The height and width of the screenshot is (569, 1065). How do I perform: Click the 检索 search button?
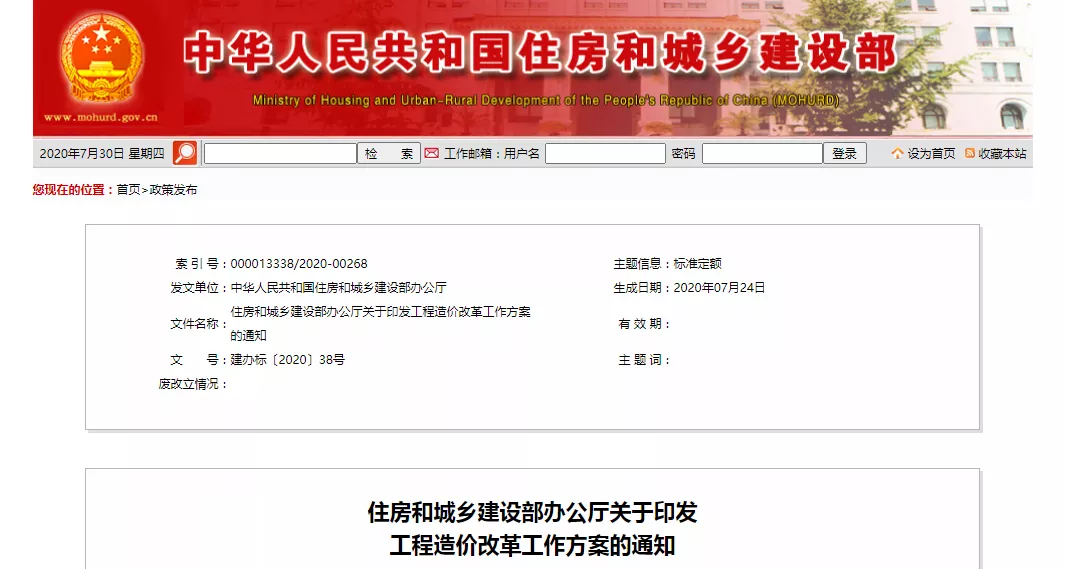(x=389, y=153)
